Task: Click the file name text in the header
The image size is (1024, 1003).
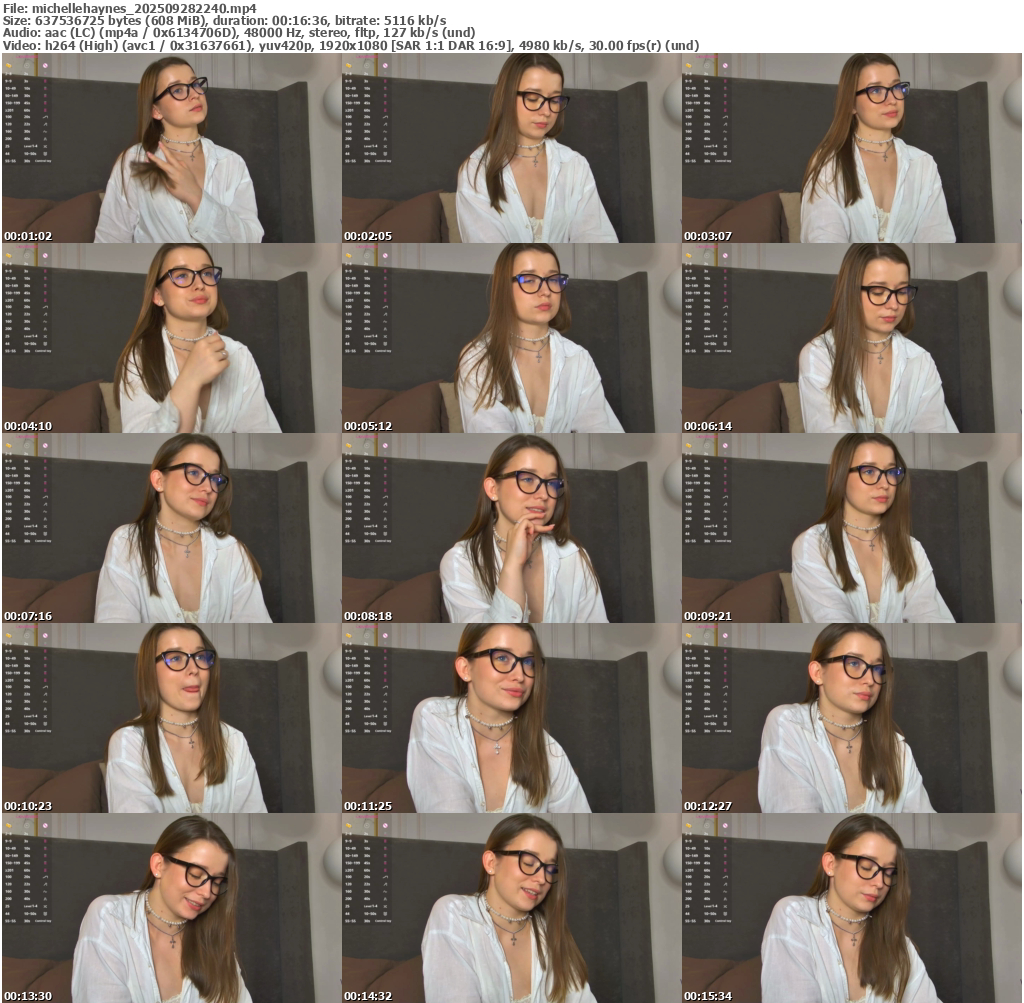Action: point(129,7)
